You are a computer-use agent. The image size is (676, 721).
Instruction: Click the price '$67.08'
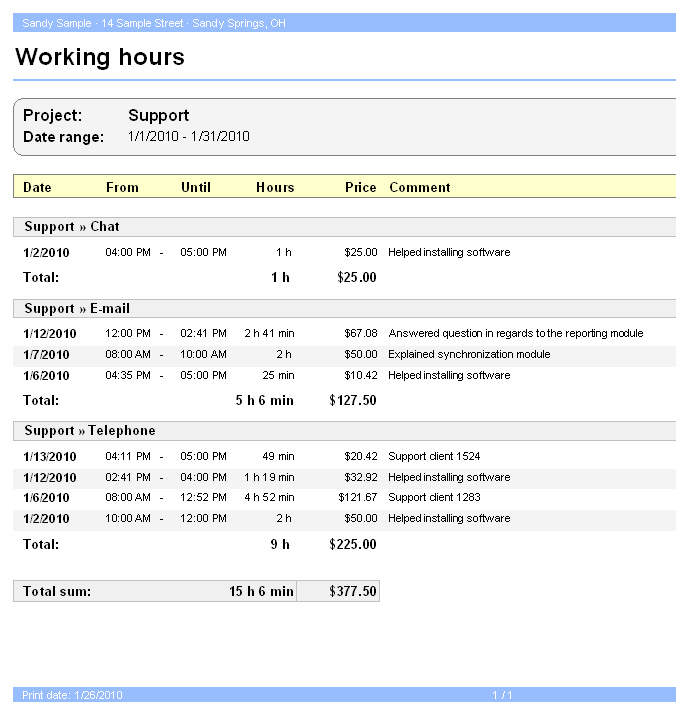click(361, 333)
